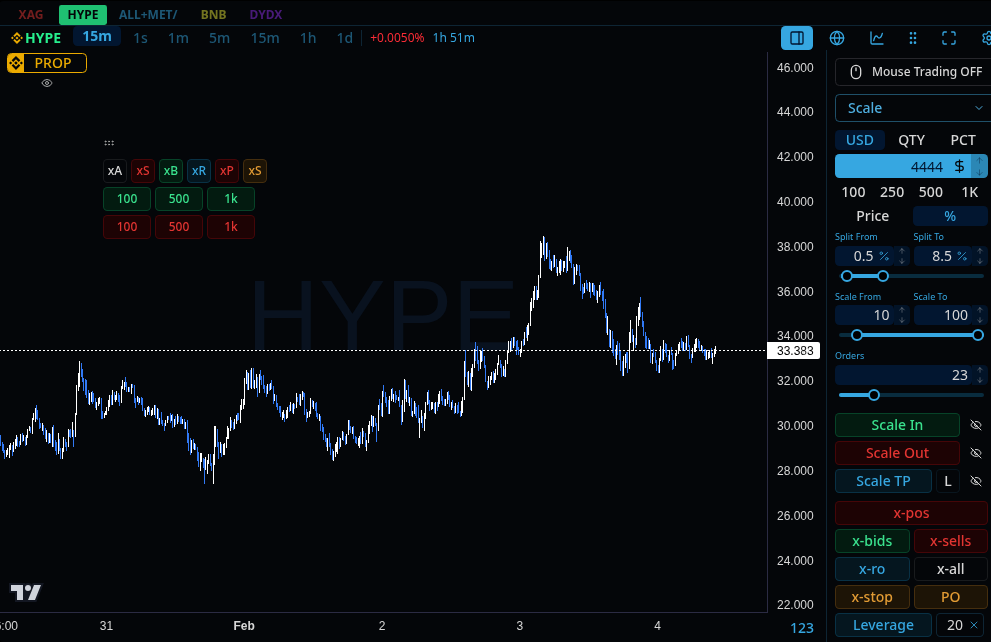Toggle the side panel layout icon

[796, 38]
